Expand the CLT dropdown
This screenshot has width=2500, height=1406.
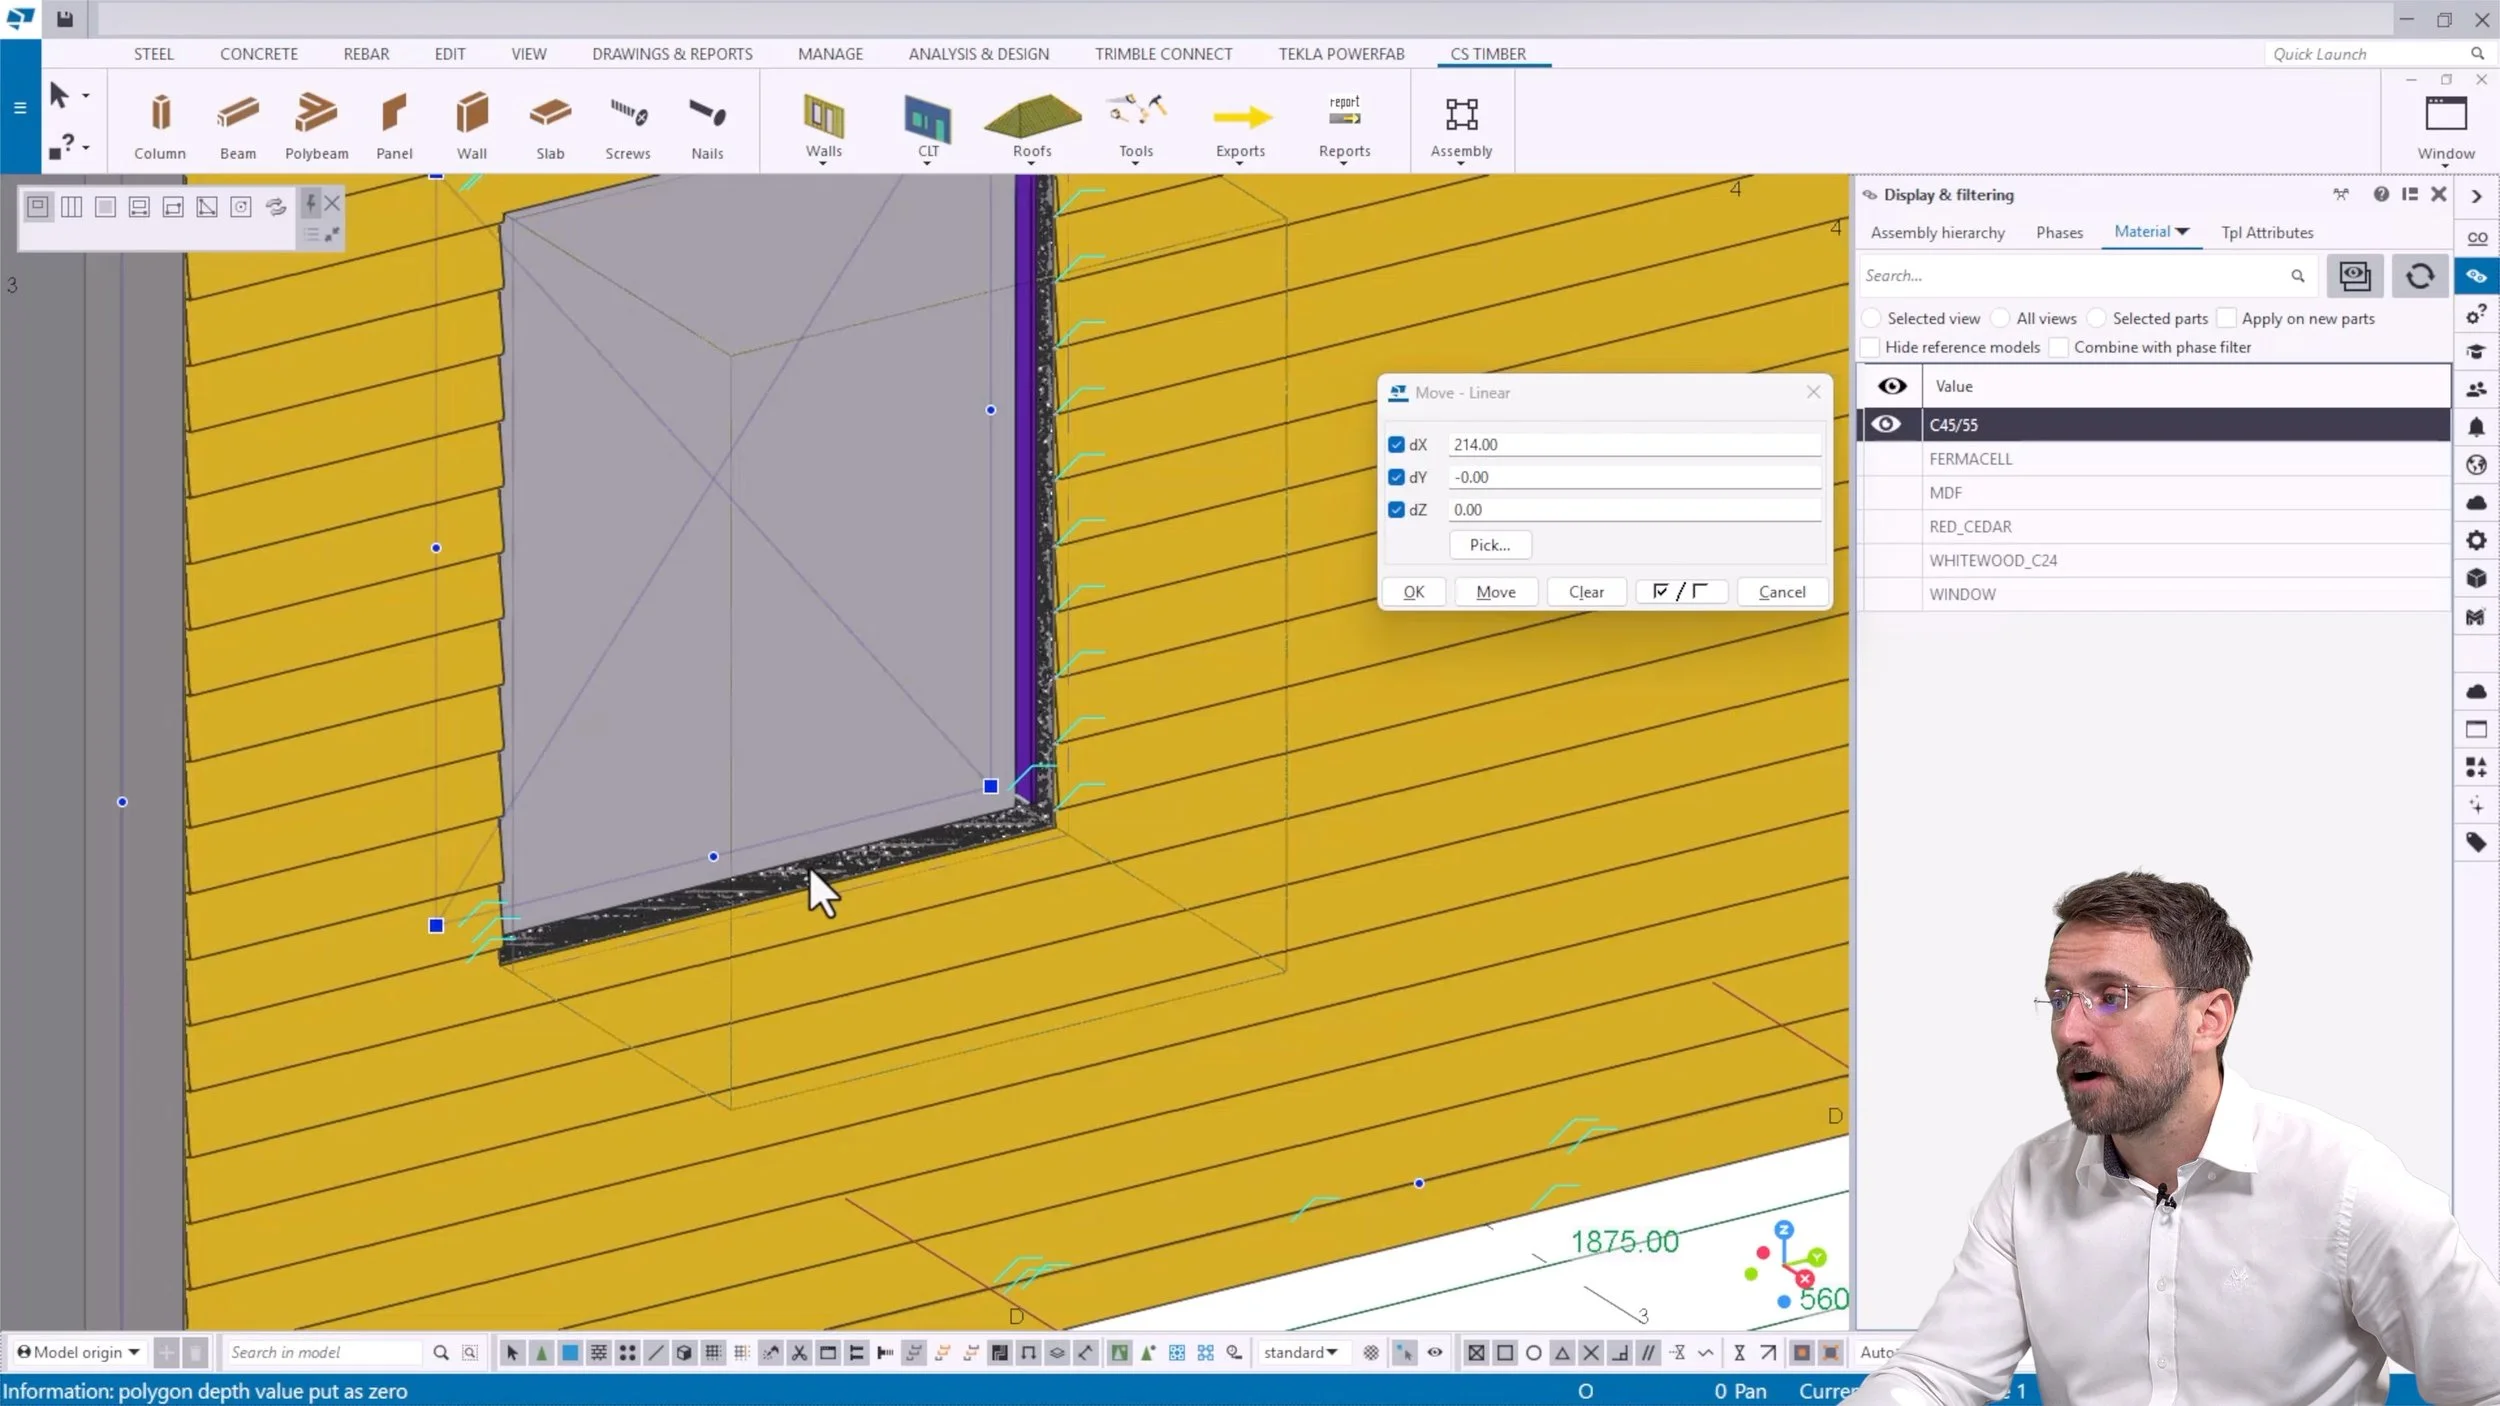(927, 162)
